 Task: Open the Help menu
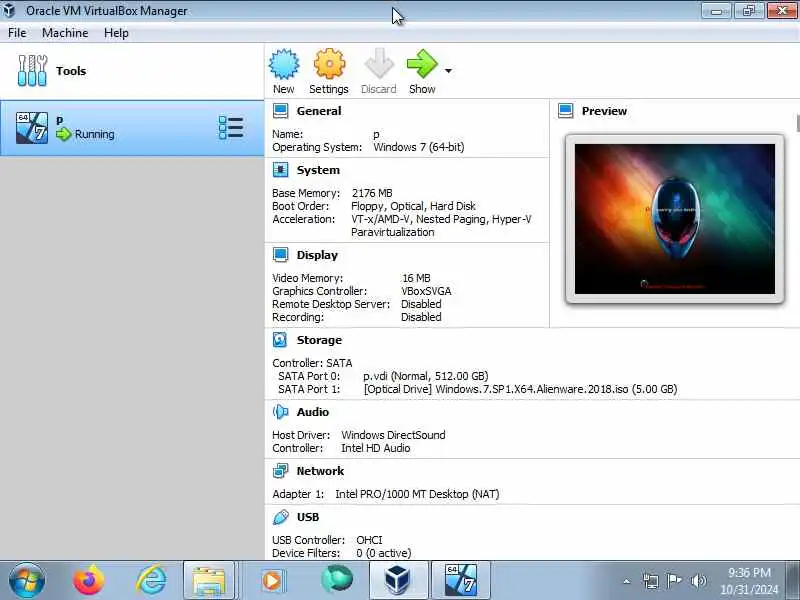tap(116, 33)
